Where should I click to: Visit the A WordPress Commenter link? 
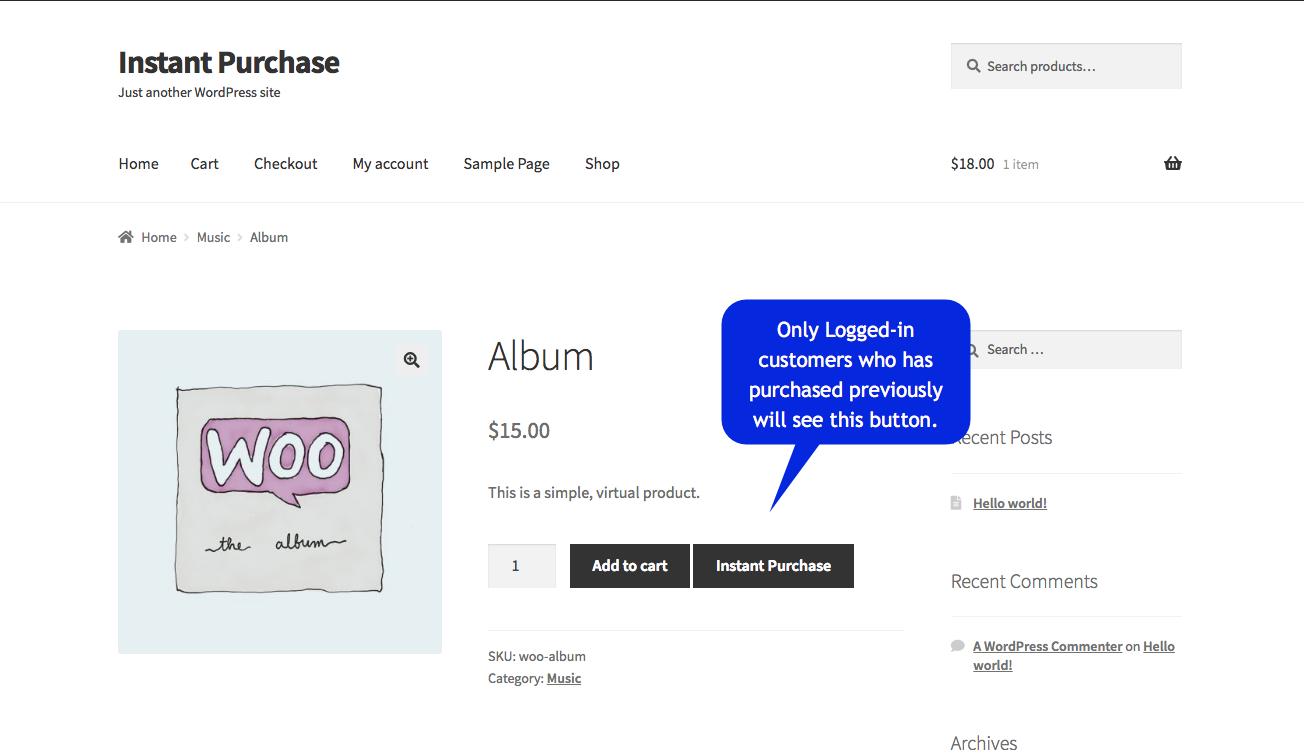click(1048, 646)
